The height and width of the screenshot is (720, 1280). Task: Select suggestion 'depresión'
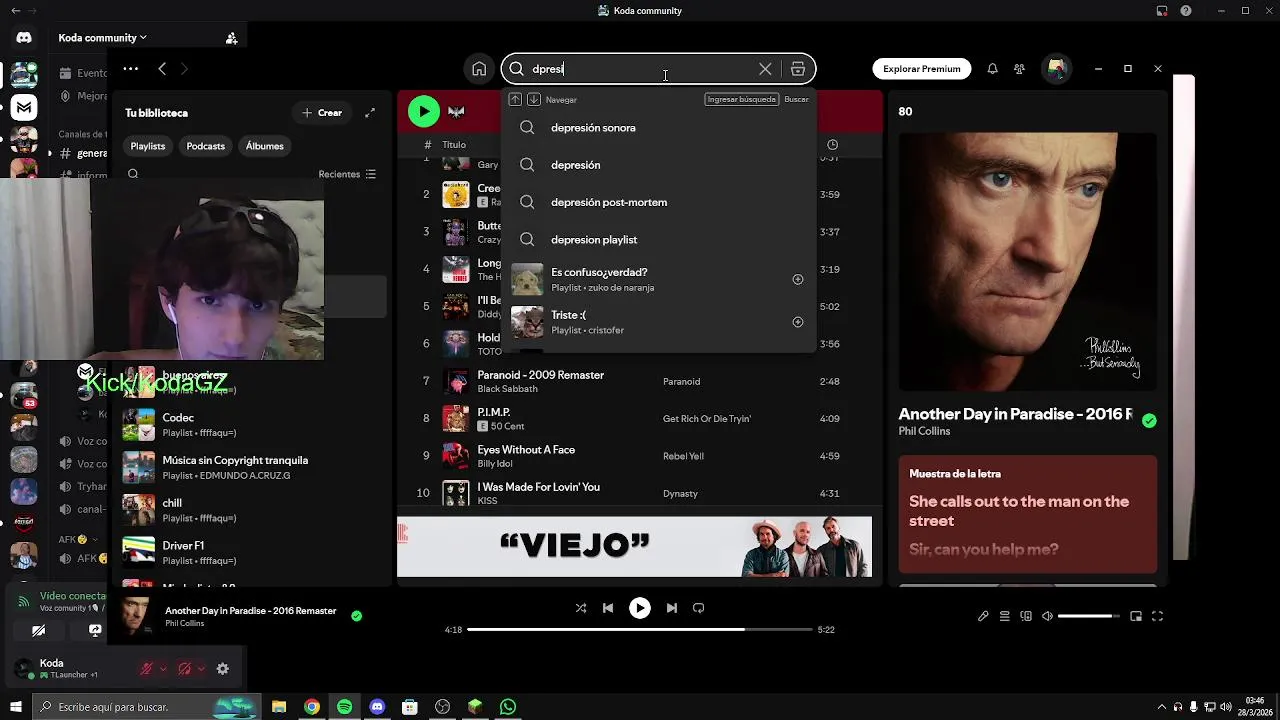(659, 165)
